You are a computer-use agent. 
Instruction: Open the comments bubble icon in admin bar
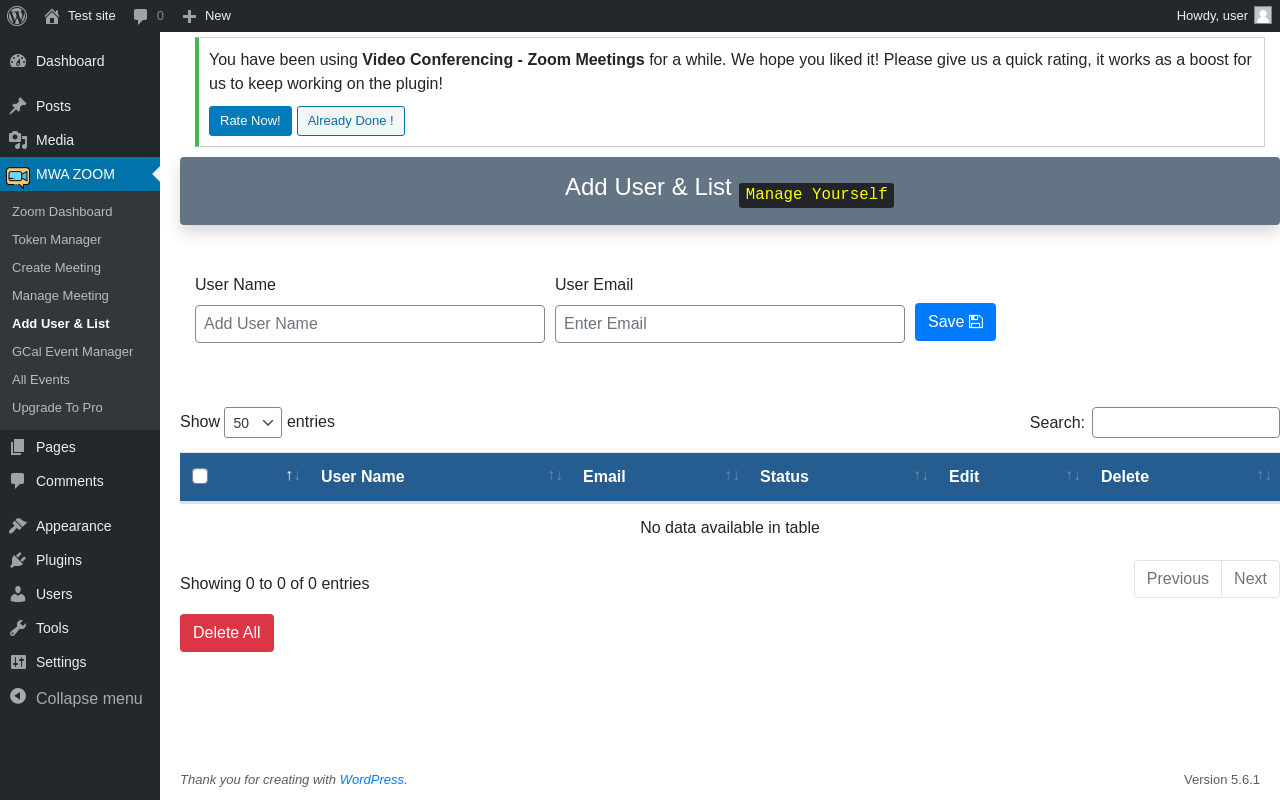click(141, 16)
